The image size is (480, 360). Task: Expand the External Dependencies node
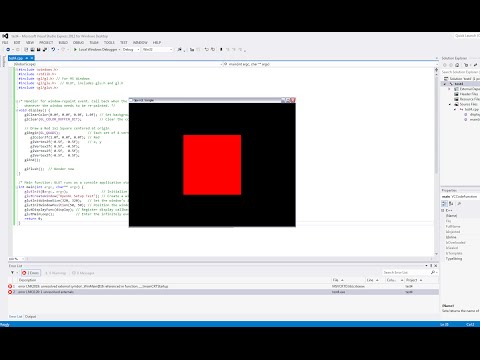click(449, 89)
